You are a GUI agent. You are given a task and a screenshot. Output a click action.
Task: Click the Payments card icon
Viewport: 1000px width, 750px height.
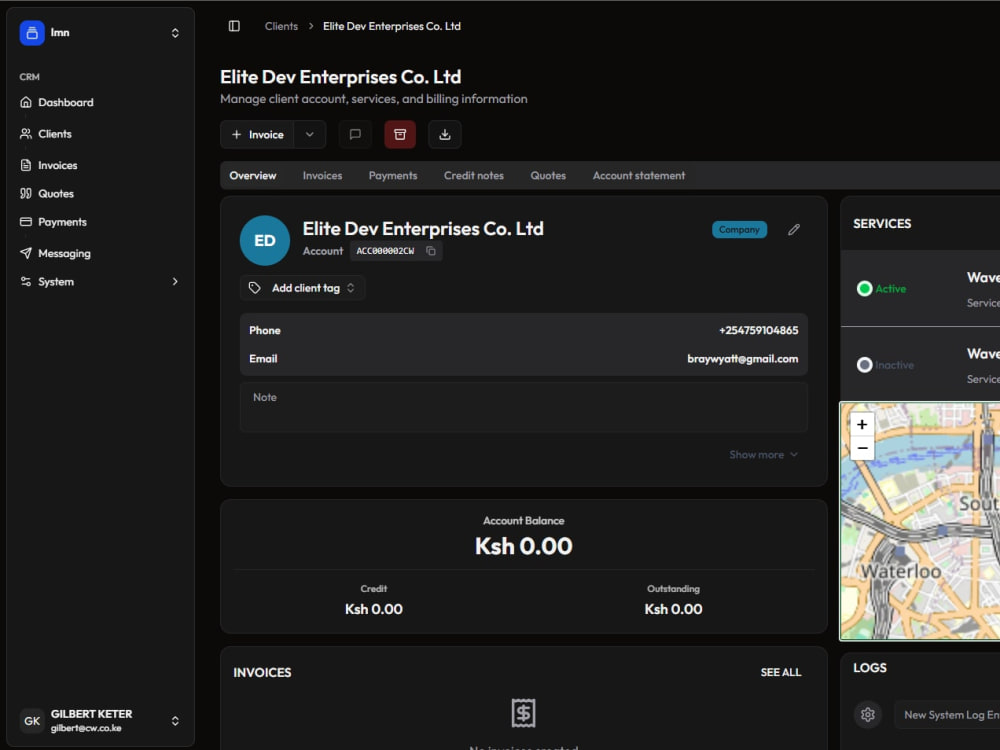pyautogui.click(x=26, y=222)
